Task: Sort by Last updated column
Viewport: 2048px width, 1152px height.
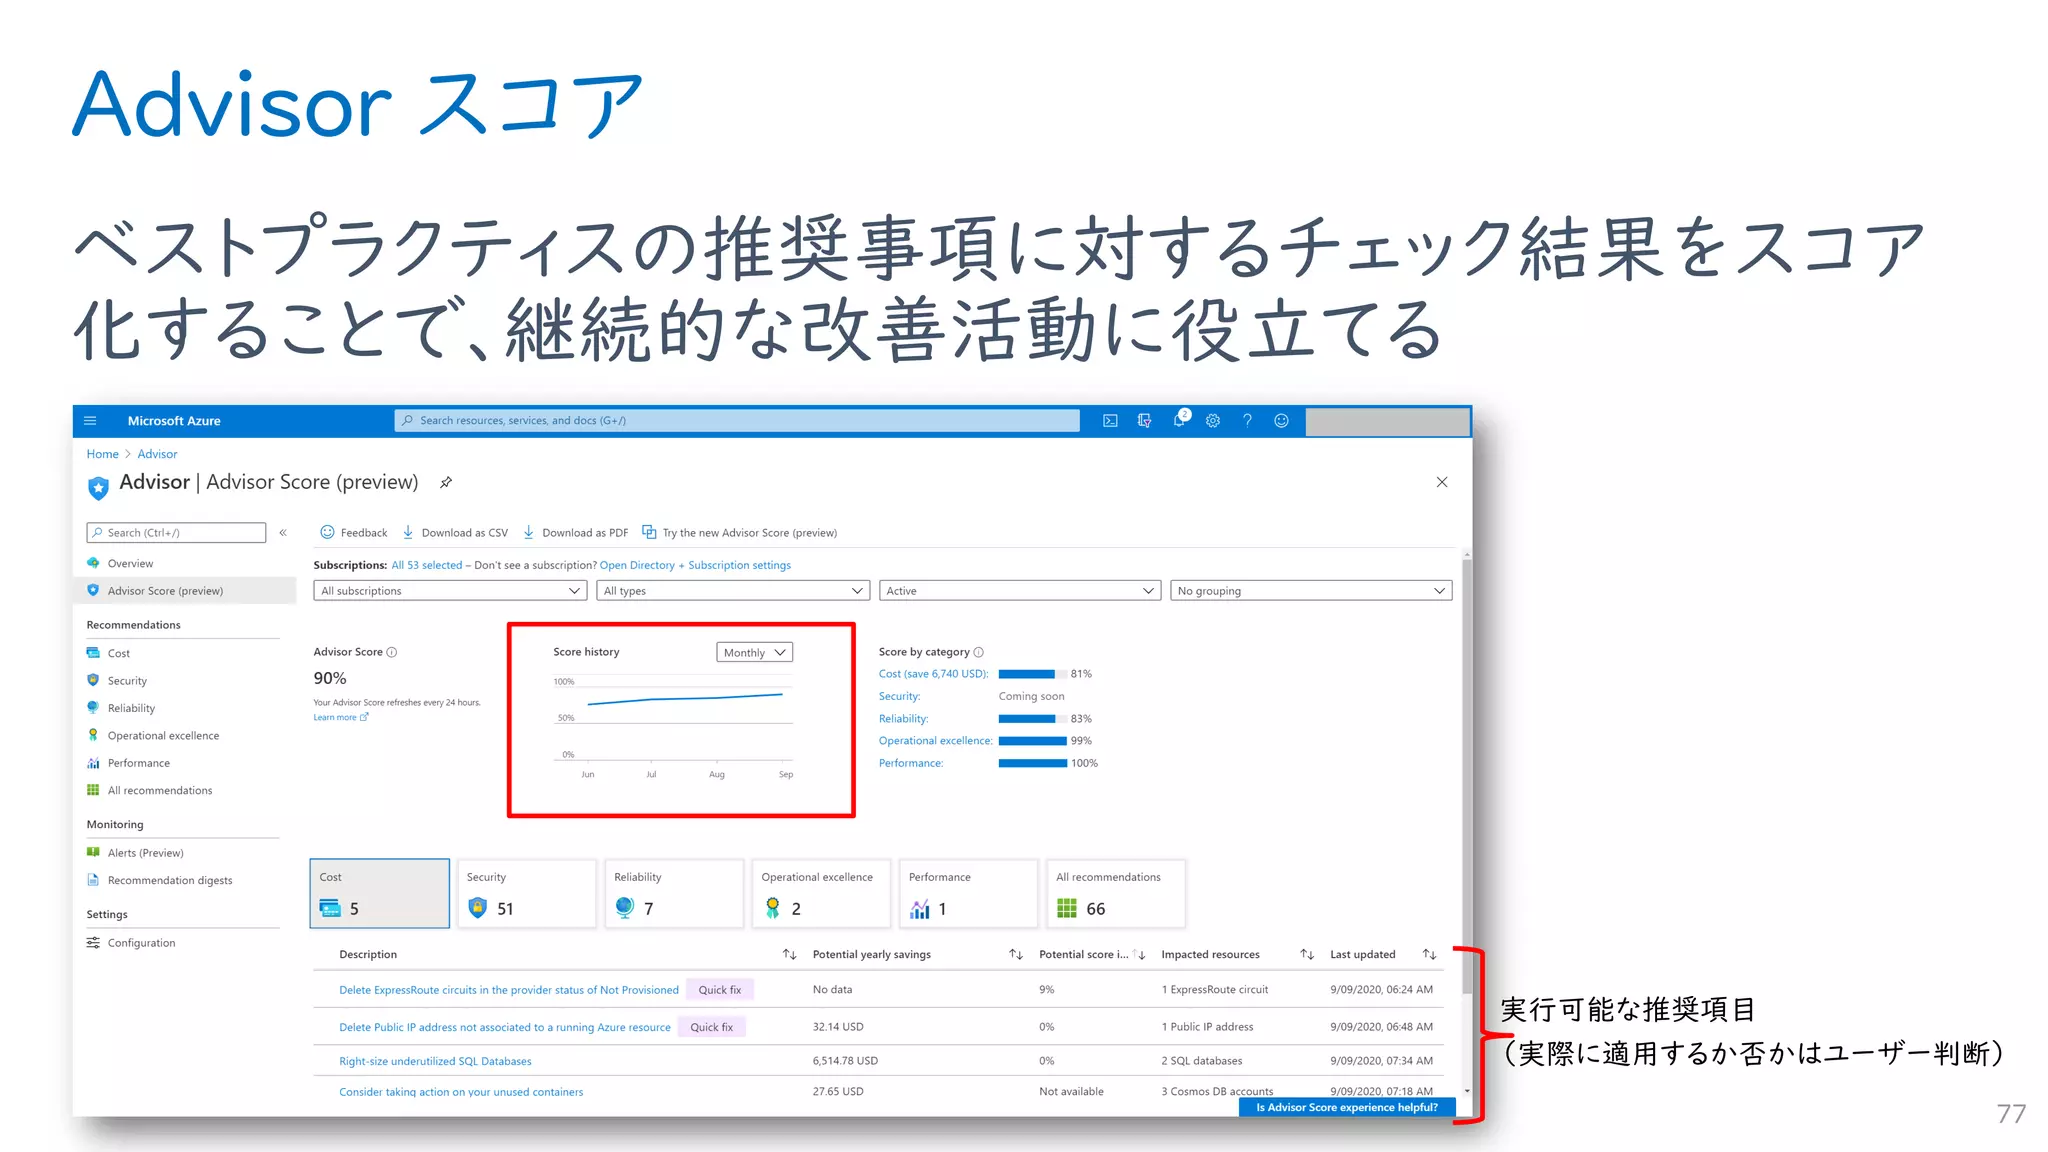Action: coord(1430,955)
